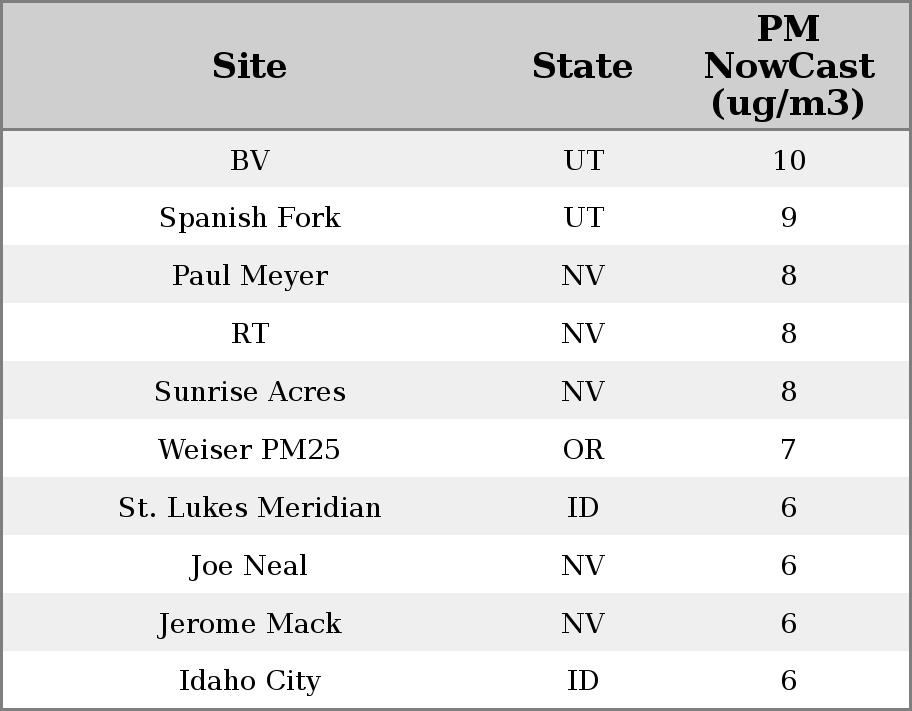Select the PM NowCast value 7
Viewport: 912px width, 711px height.
tap(788, 450)
